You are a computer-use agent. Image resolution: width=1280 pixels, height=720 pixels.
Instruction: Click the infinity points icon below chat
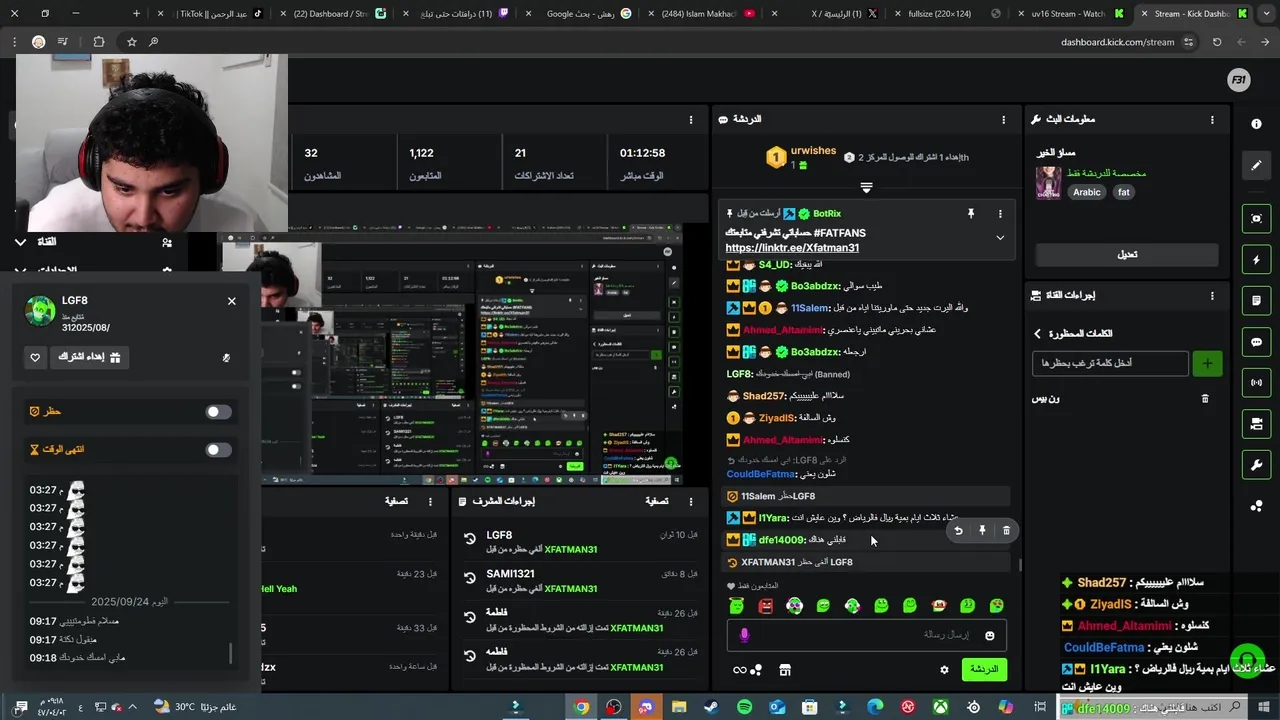(x=740, y=670)
